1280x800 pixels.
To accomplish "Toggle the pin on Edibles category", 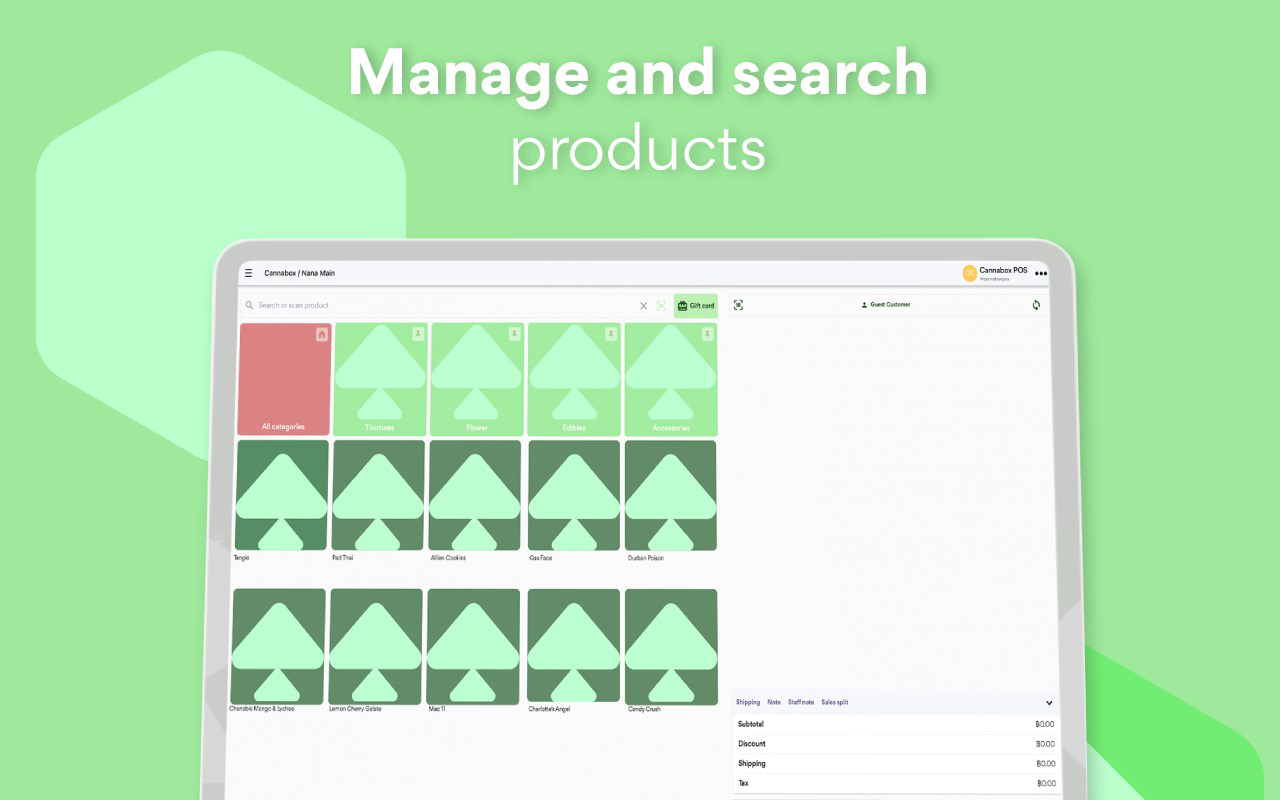I will click(x=610, y=334).
